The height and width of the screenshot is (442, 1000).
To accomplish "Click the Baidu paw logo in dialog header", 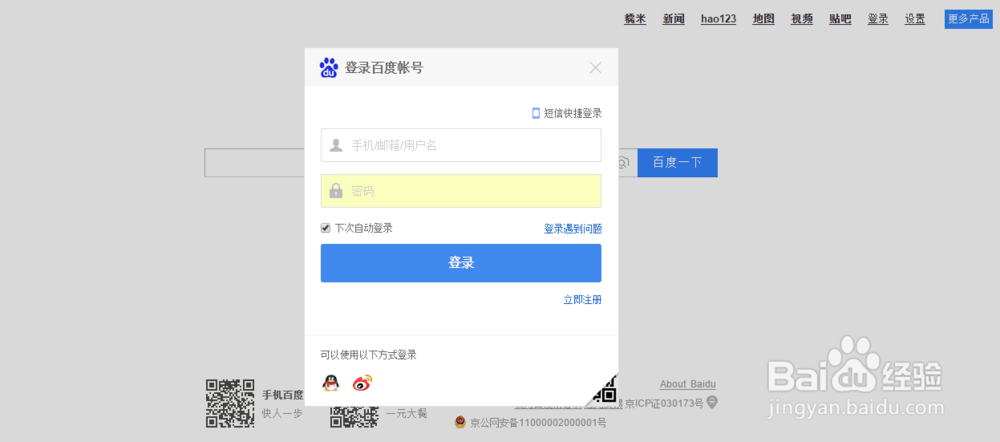I will [x=328, y=68].
